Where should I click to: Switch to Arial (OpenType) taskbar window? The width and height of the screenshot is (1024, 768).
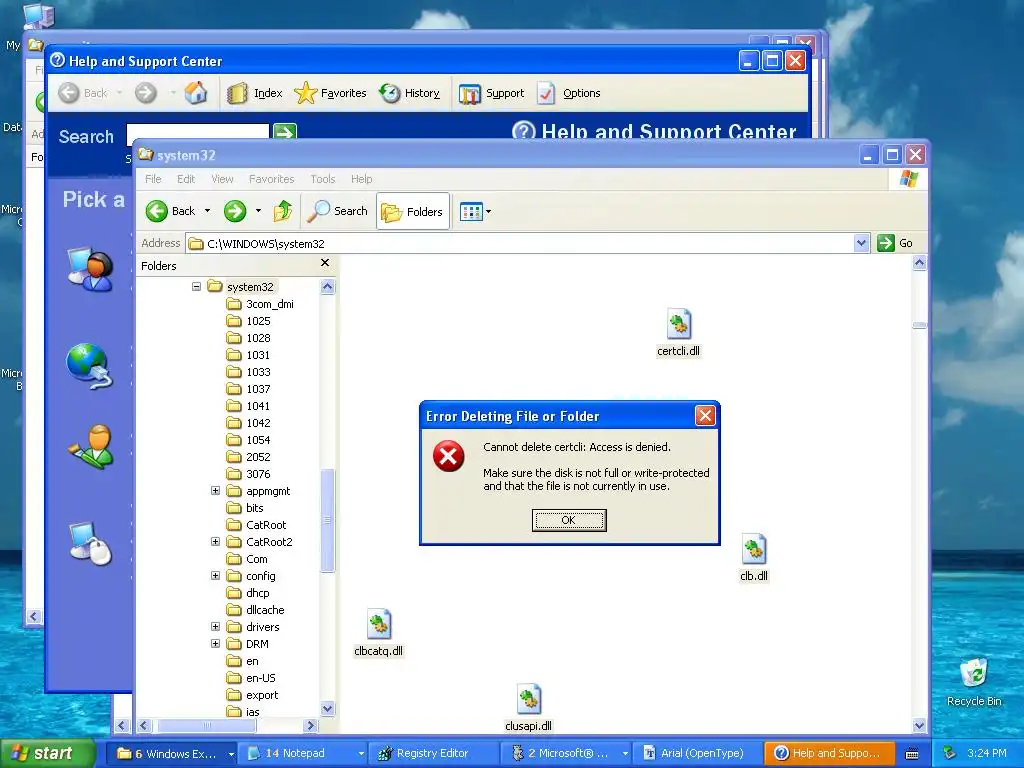pyautogui.click(x=696, y=753)
